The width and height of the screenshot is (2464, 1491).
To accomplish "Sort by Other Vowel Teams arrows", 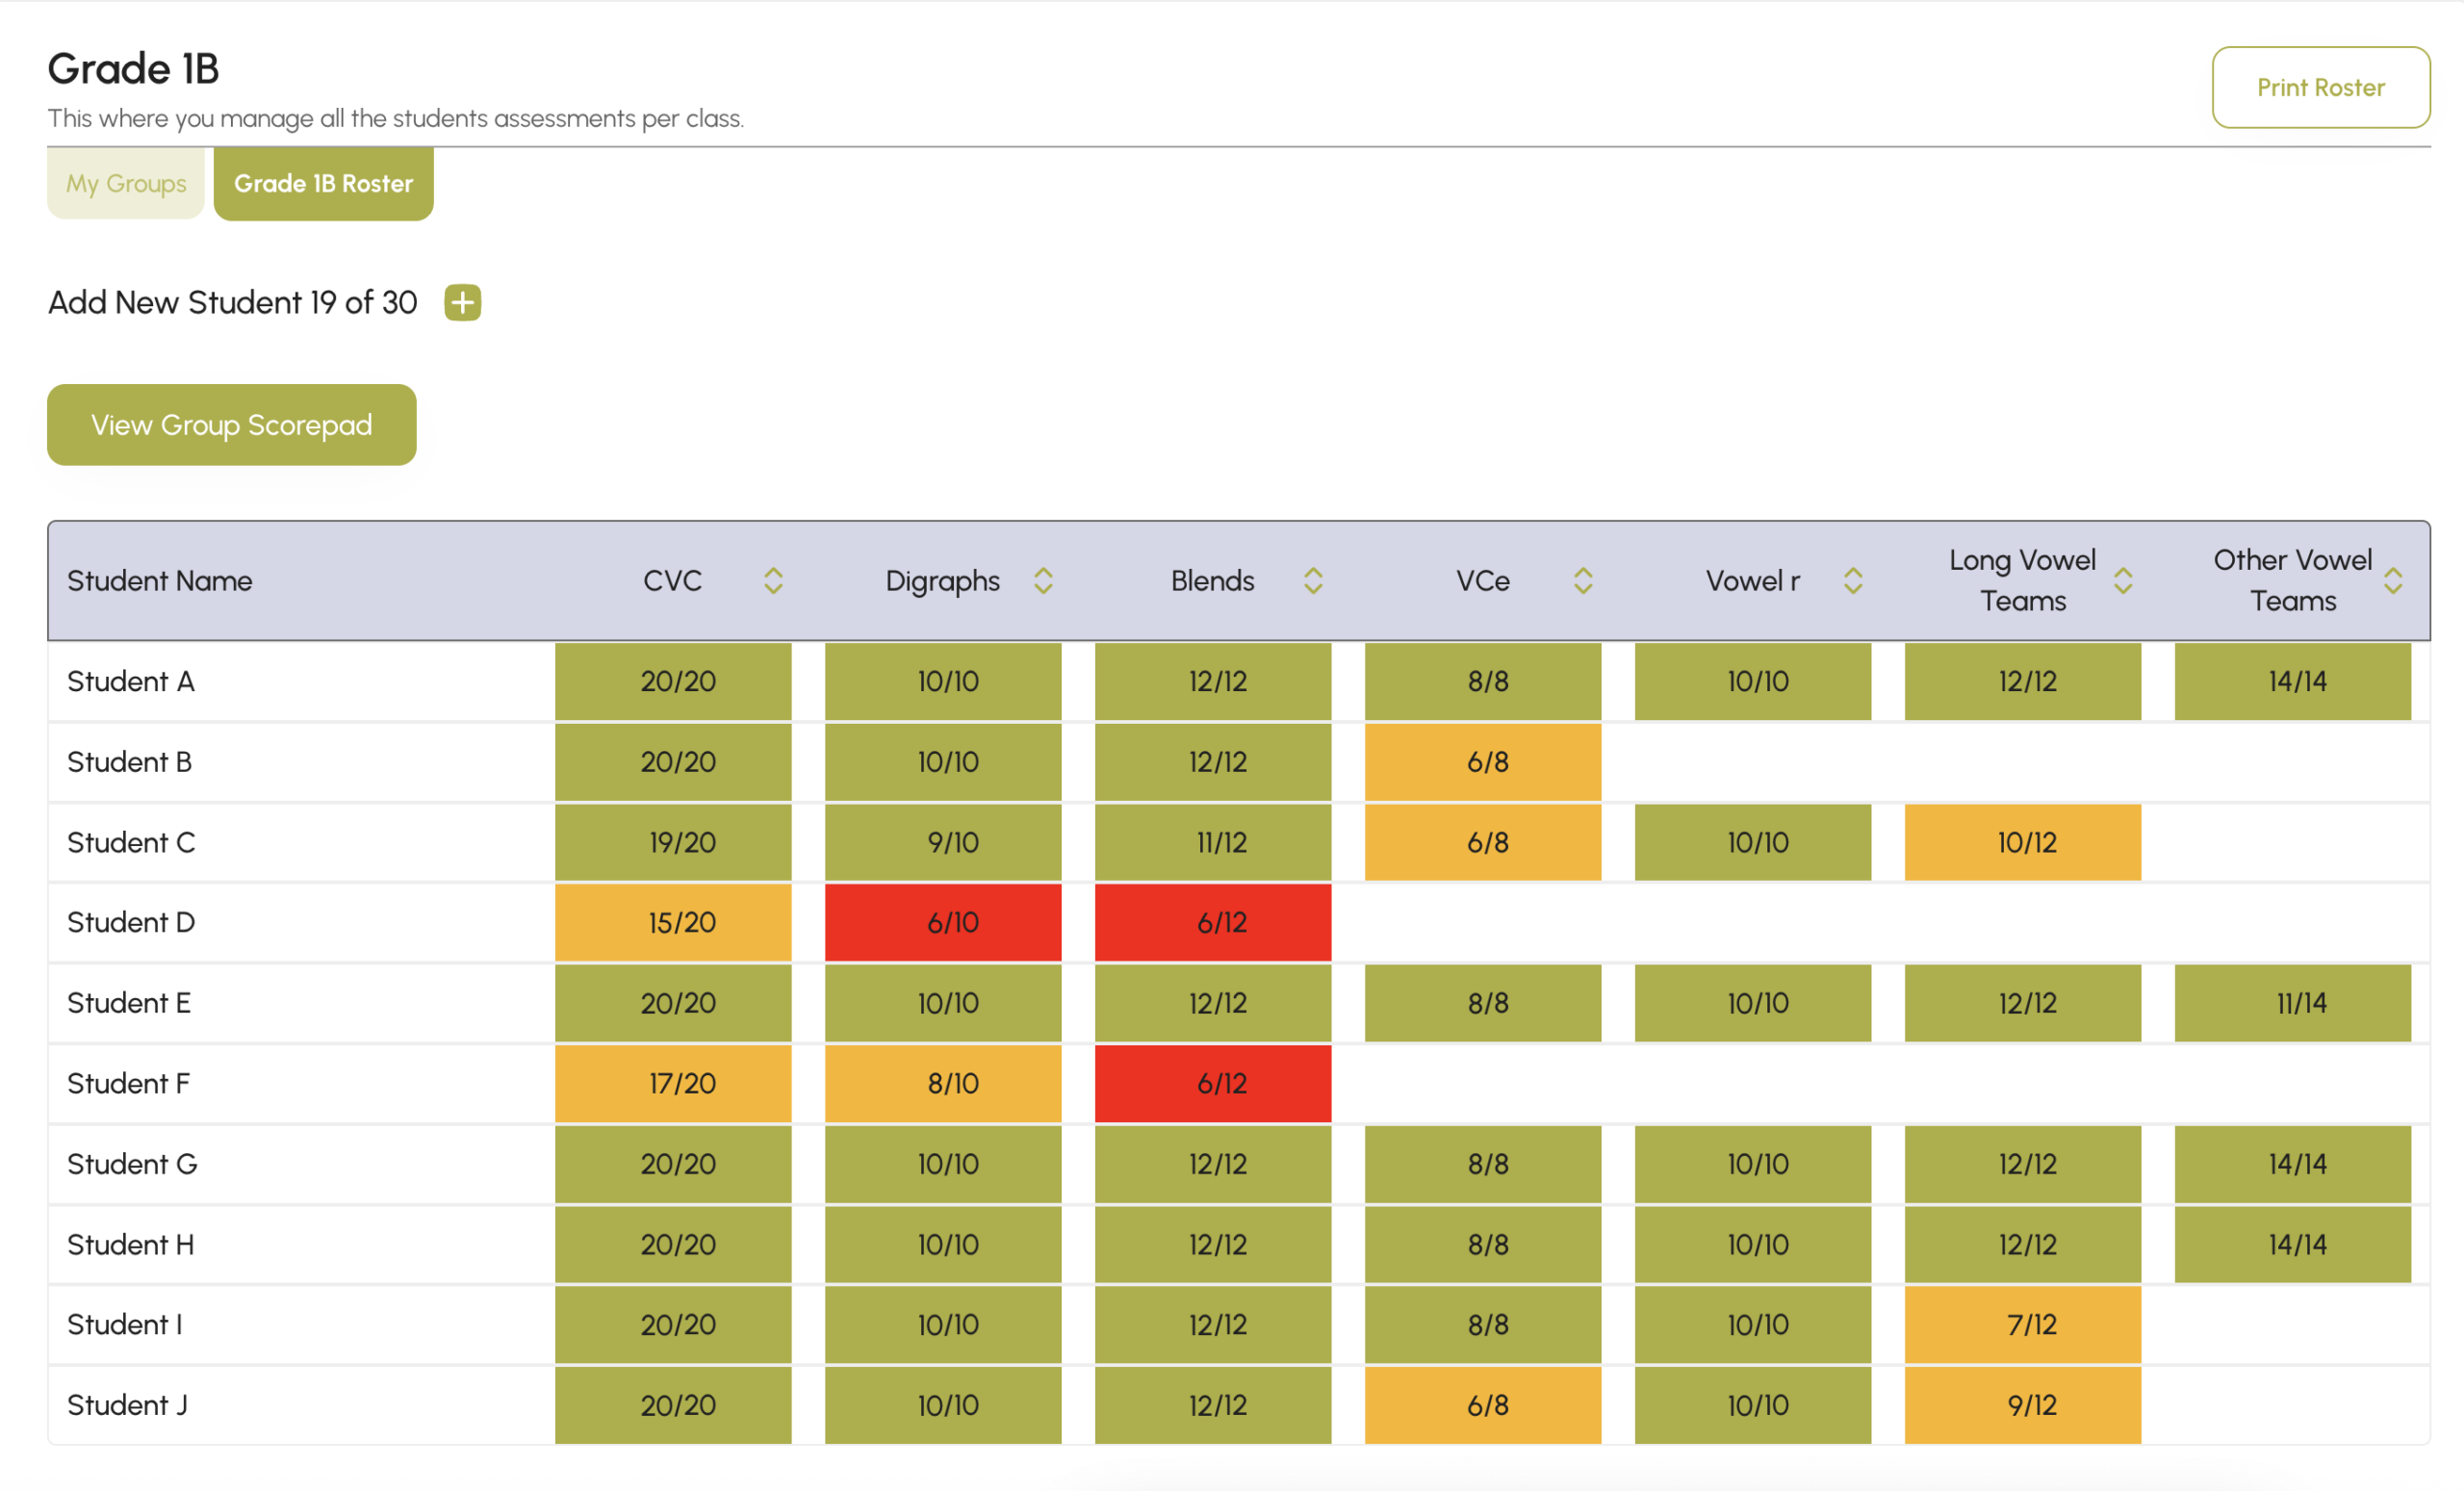I will point(2393,581).
